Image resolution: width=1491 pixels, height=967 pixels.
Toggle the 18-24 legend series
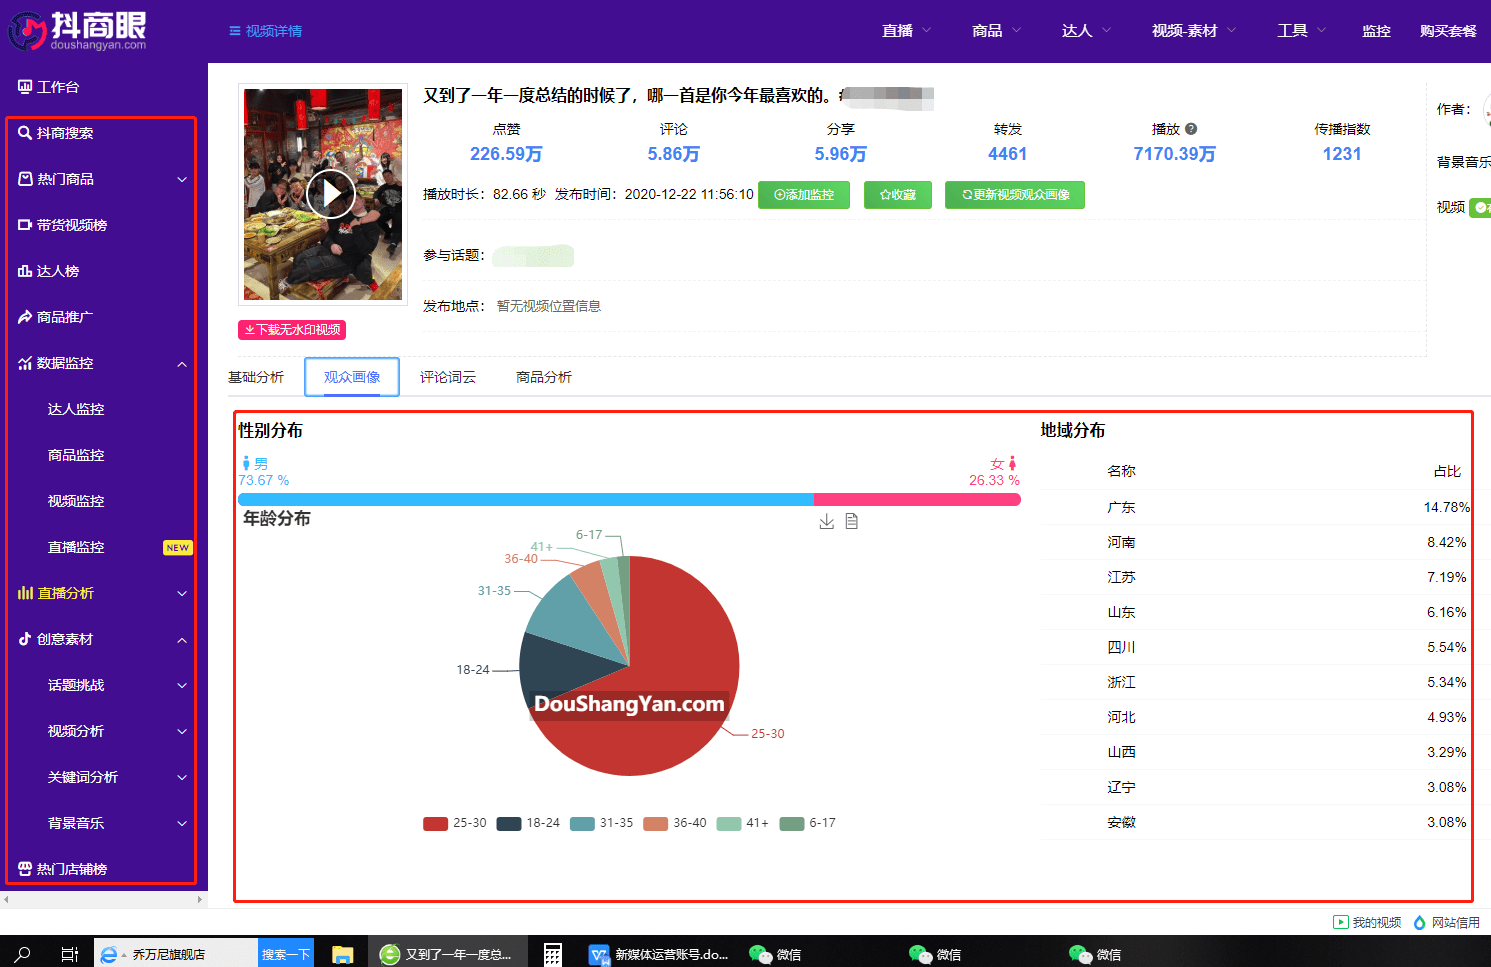coord(528,823)
